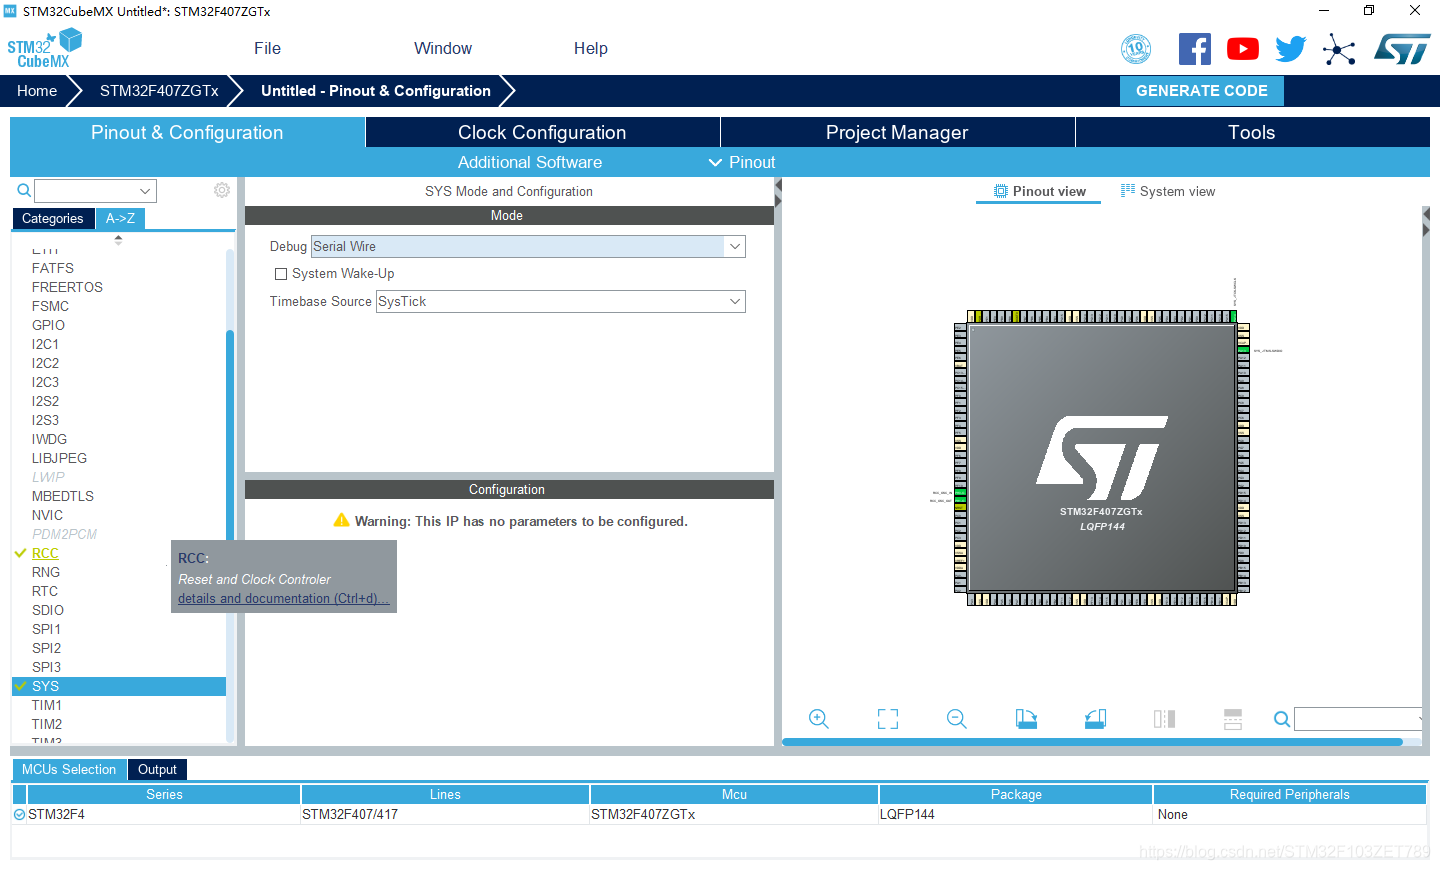
Task: Select the Pinout & Configuration tab
Action: coord(187,132)
